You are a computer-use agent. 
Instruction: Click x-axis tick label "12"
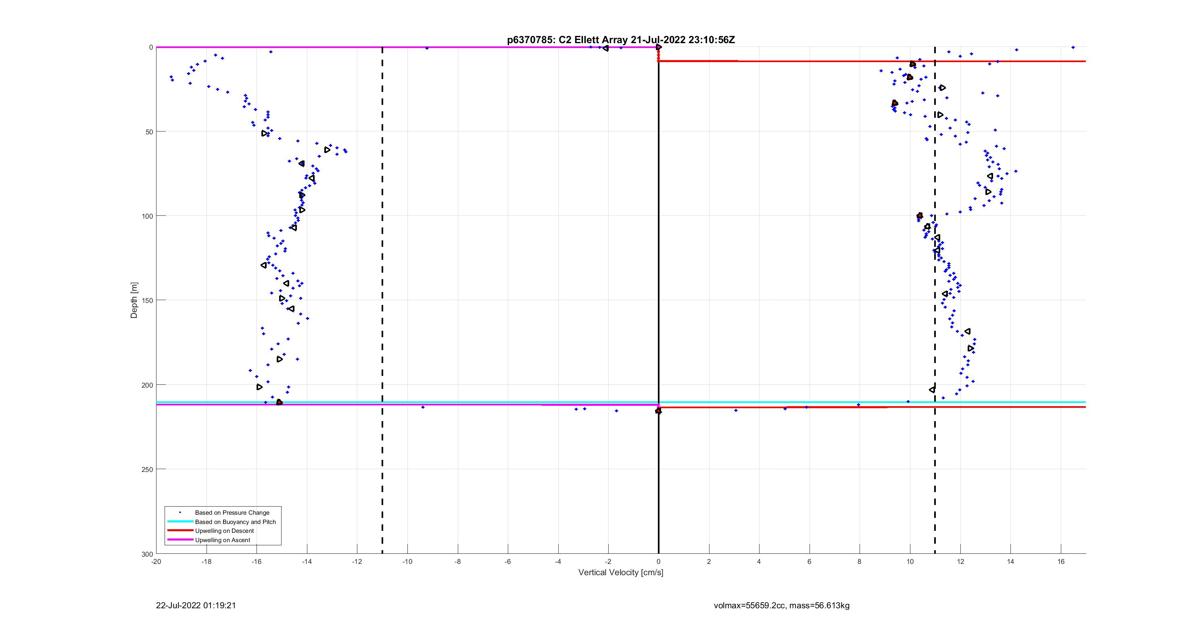pos(960,561)
